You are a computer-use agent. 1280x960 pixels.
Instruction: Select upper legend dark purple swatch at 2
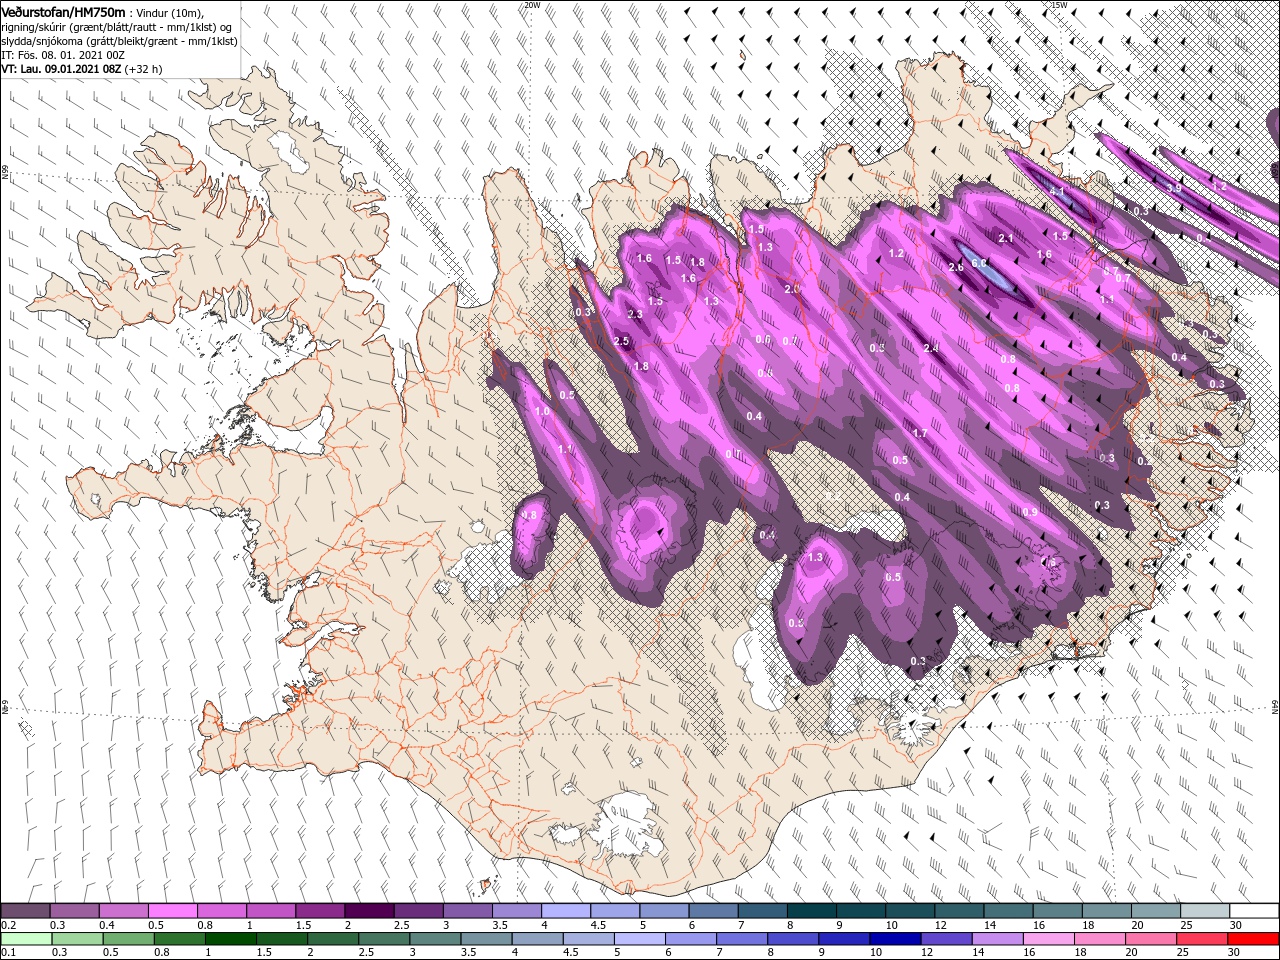(x=368, y=911)
